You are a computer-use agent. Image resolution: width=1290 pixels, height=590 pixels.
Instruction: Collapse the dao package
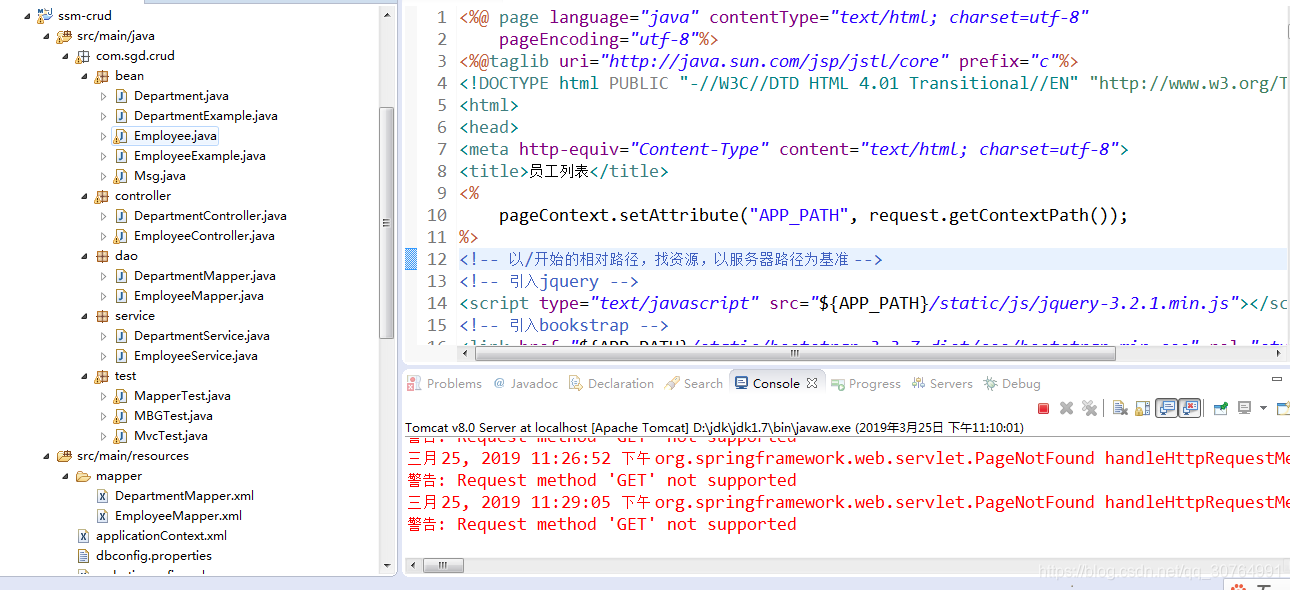85,256
